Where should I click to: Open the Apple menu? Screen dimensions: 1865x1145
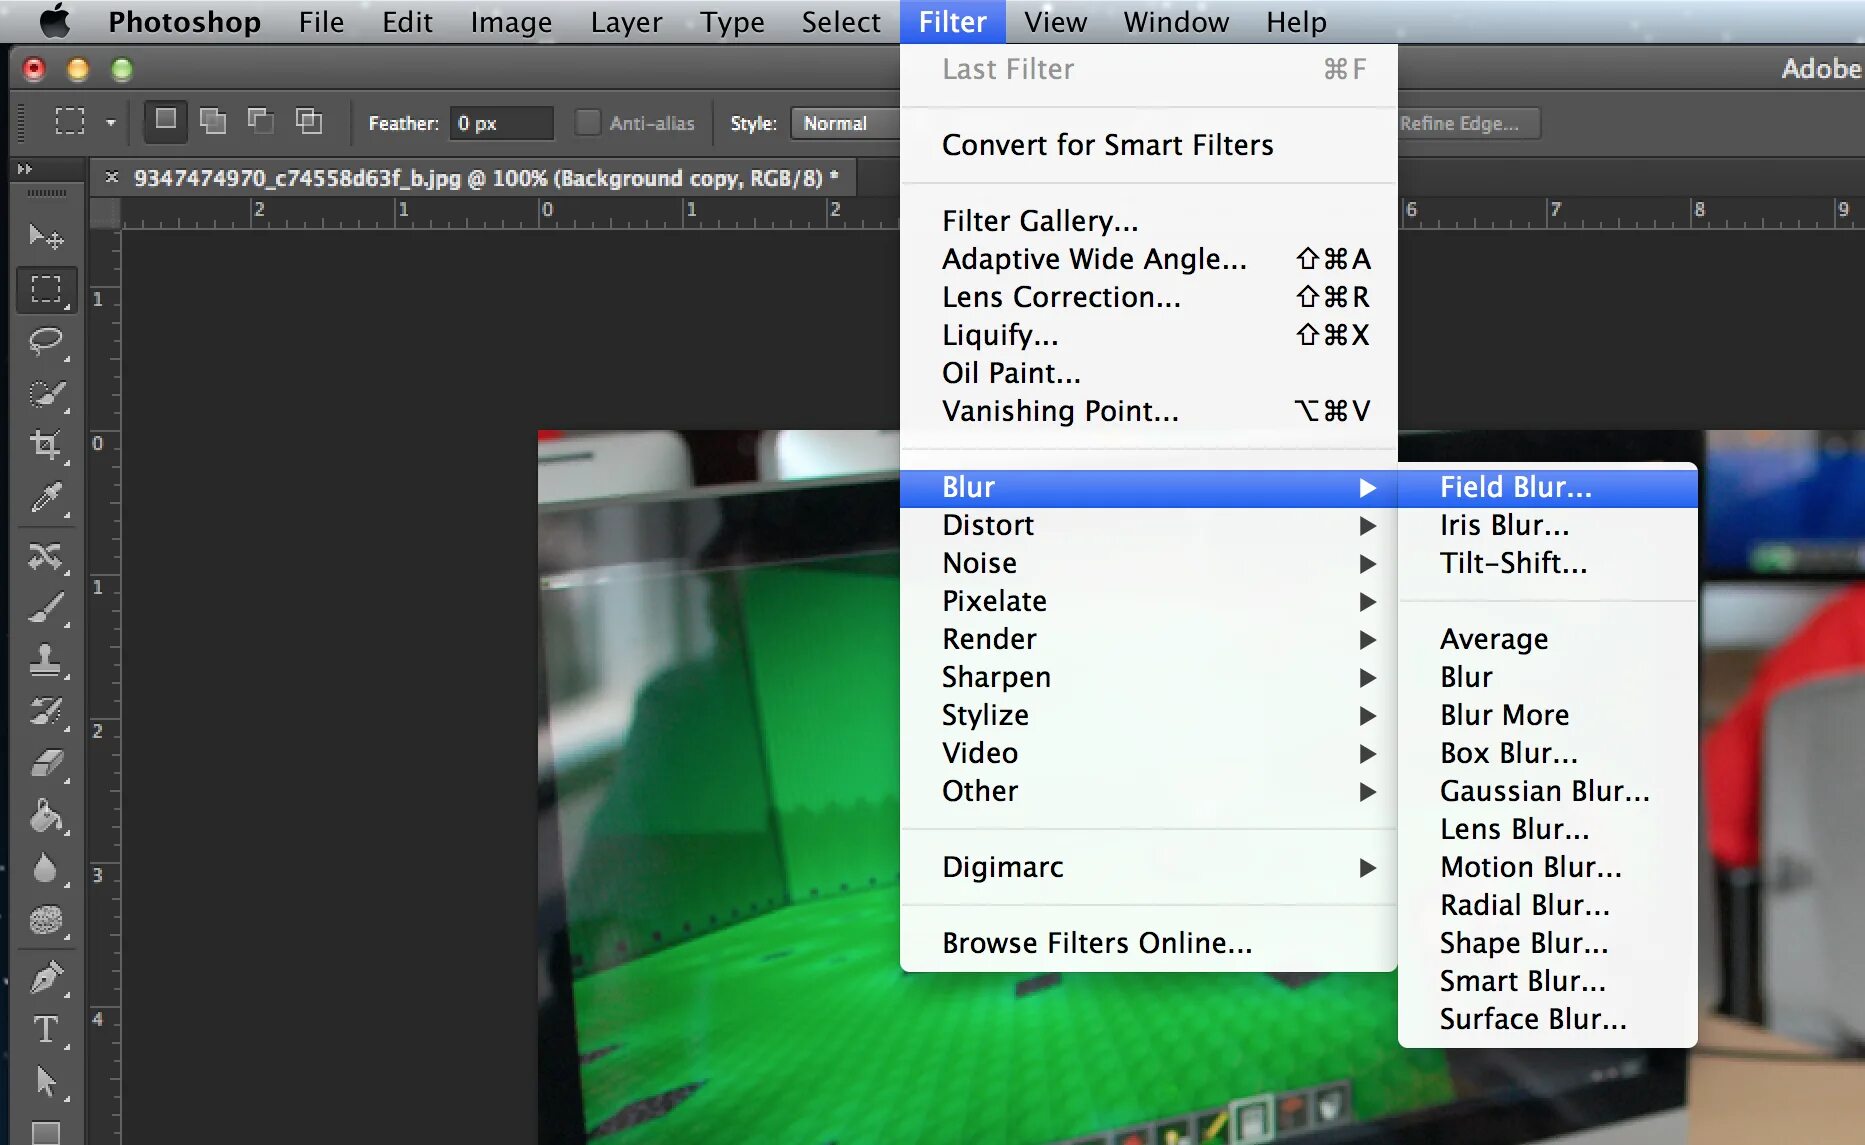[55, 21]
